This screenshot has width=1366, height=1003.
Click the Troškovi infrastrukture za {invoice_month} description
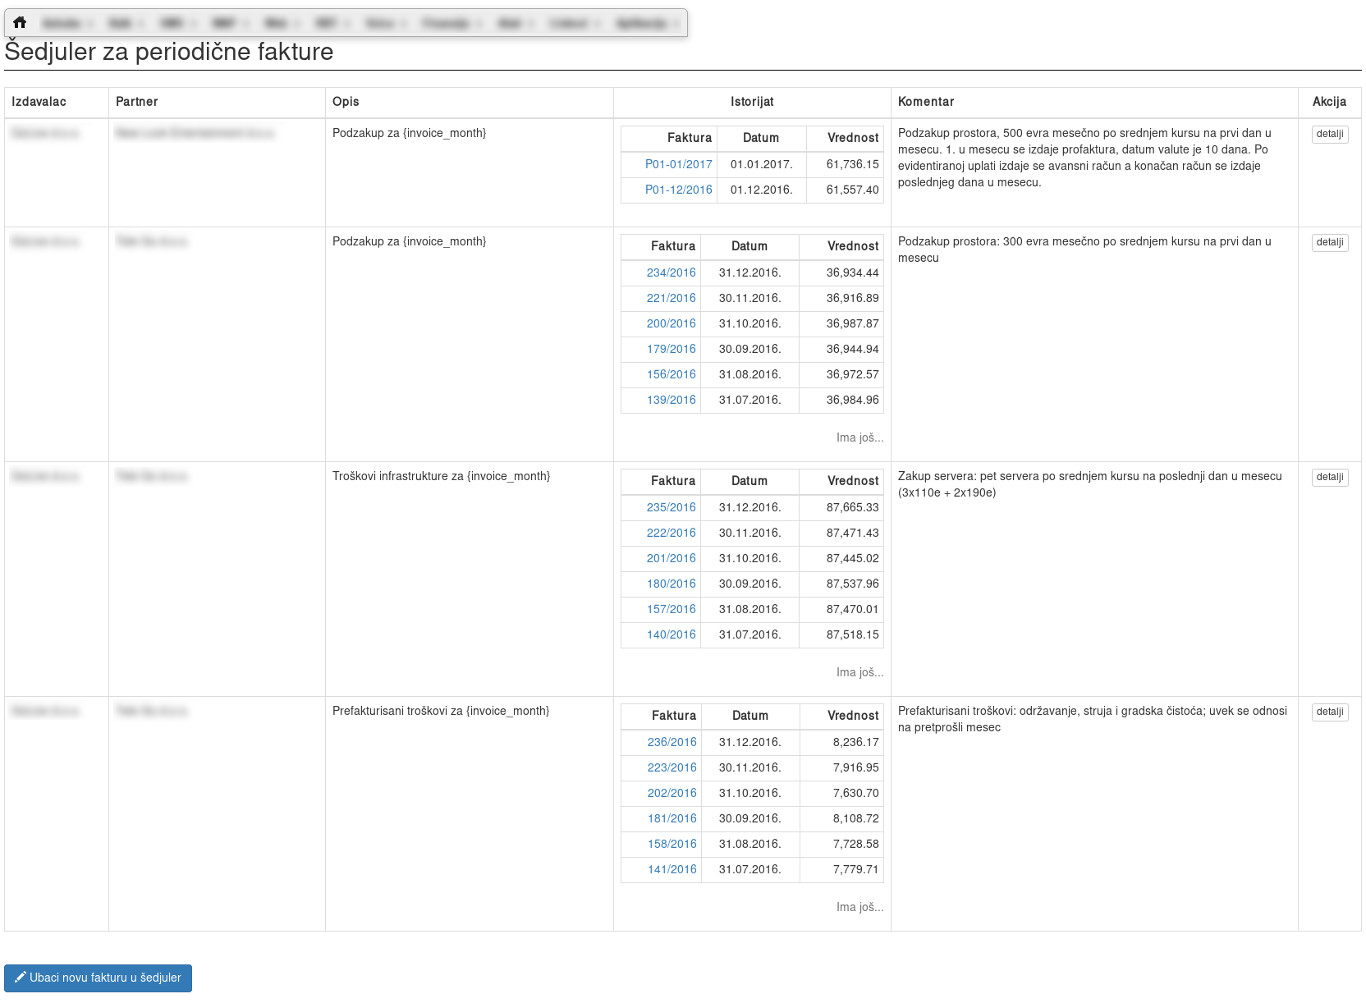[x=441, y=477]
